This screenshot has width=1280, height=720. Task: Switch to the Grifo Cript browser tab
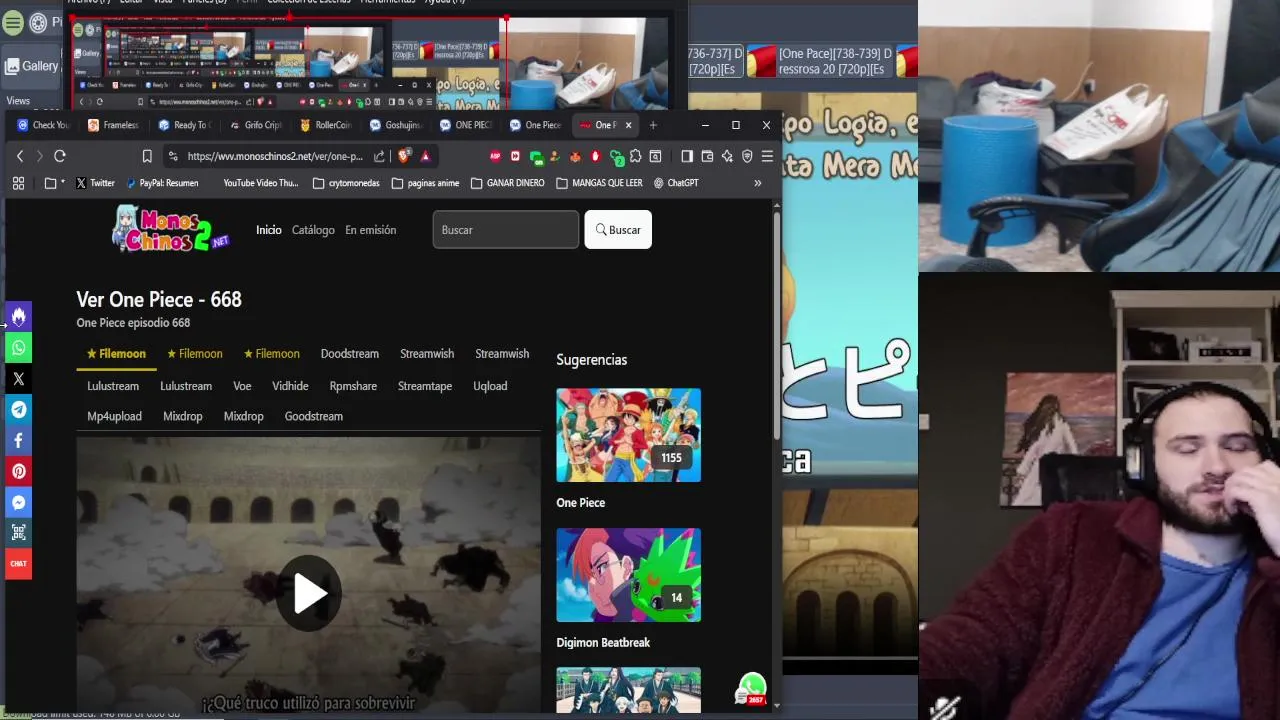[255, 125]
